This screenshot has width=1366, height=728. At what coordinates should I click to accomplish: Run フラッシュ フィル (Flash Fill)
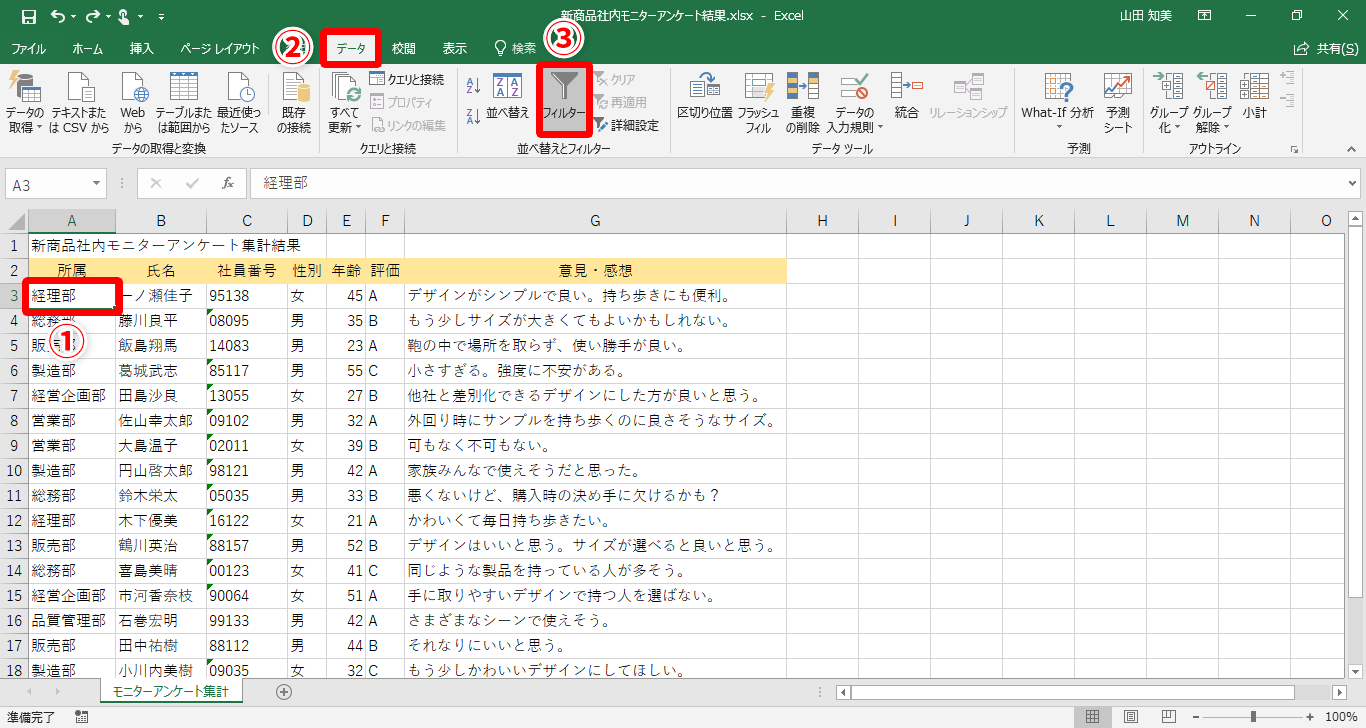point(759,104)
